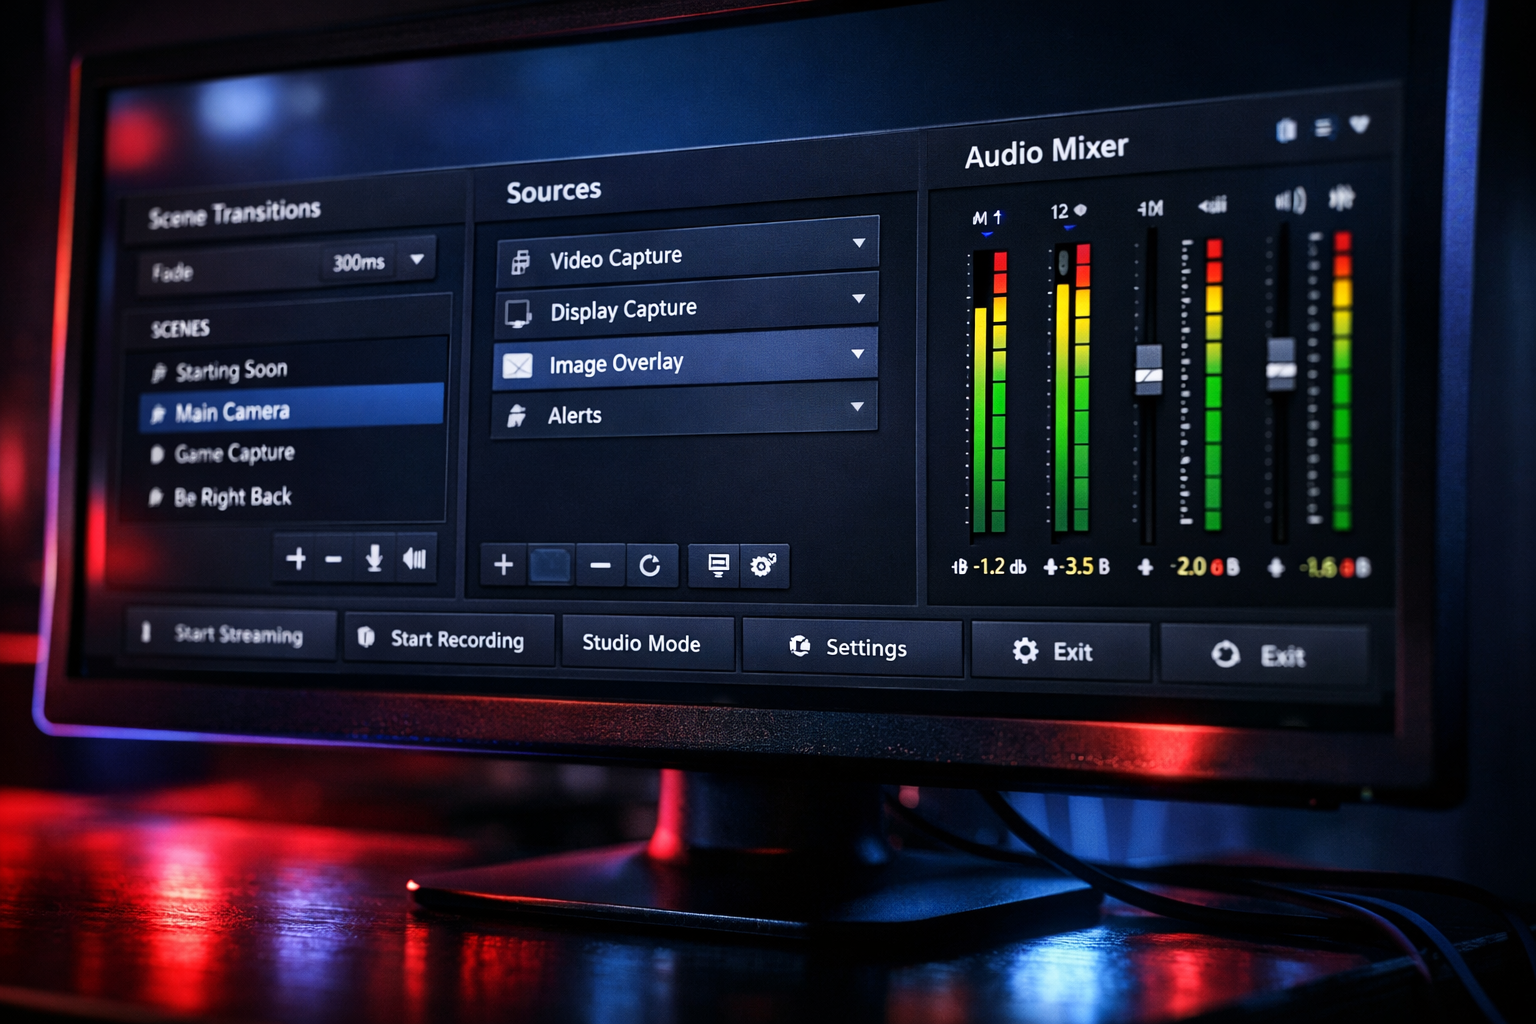This screenshot has height=1024, width=1536.
Task: Add a source with Sources plus icon
Action: point(504,565)
